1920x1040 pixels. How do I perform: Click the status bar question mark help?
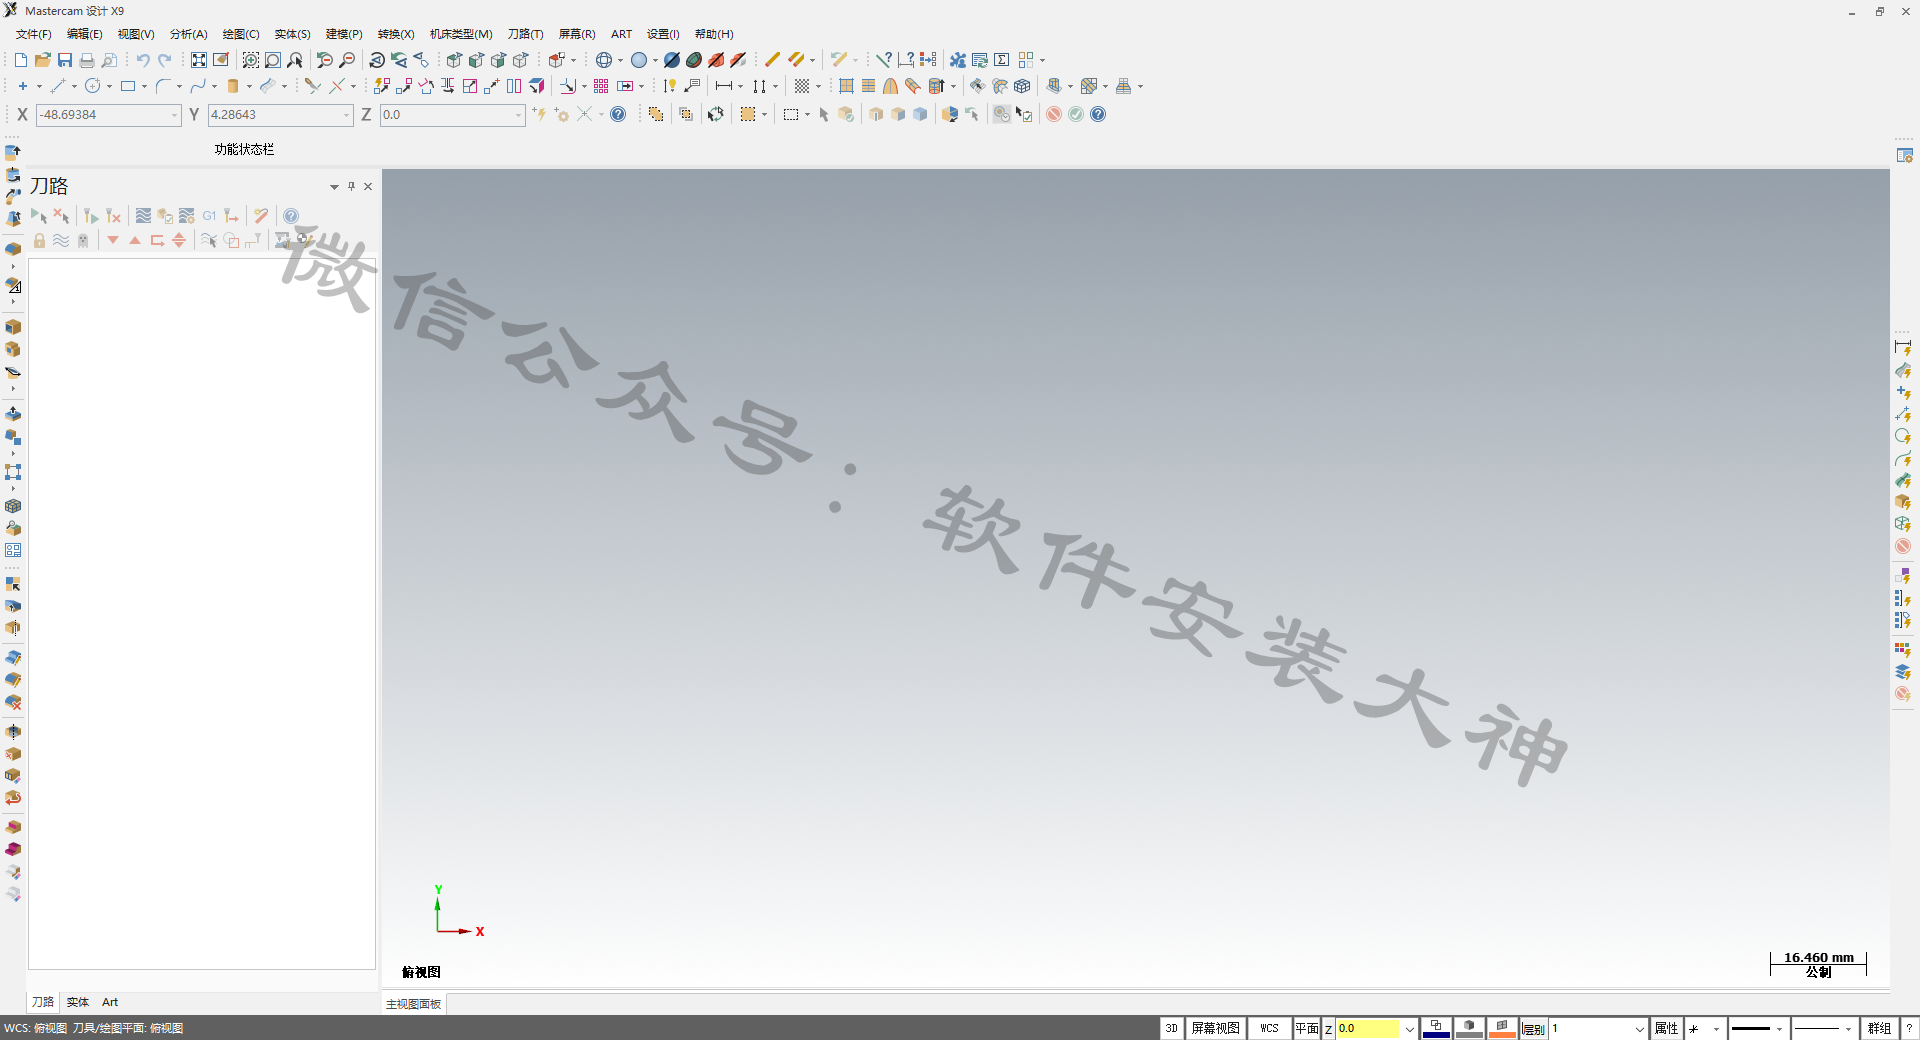[x=1909, y=1028]
